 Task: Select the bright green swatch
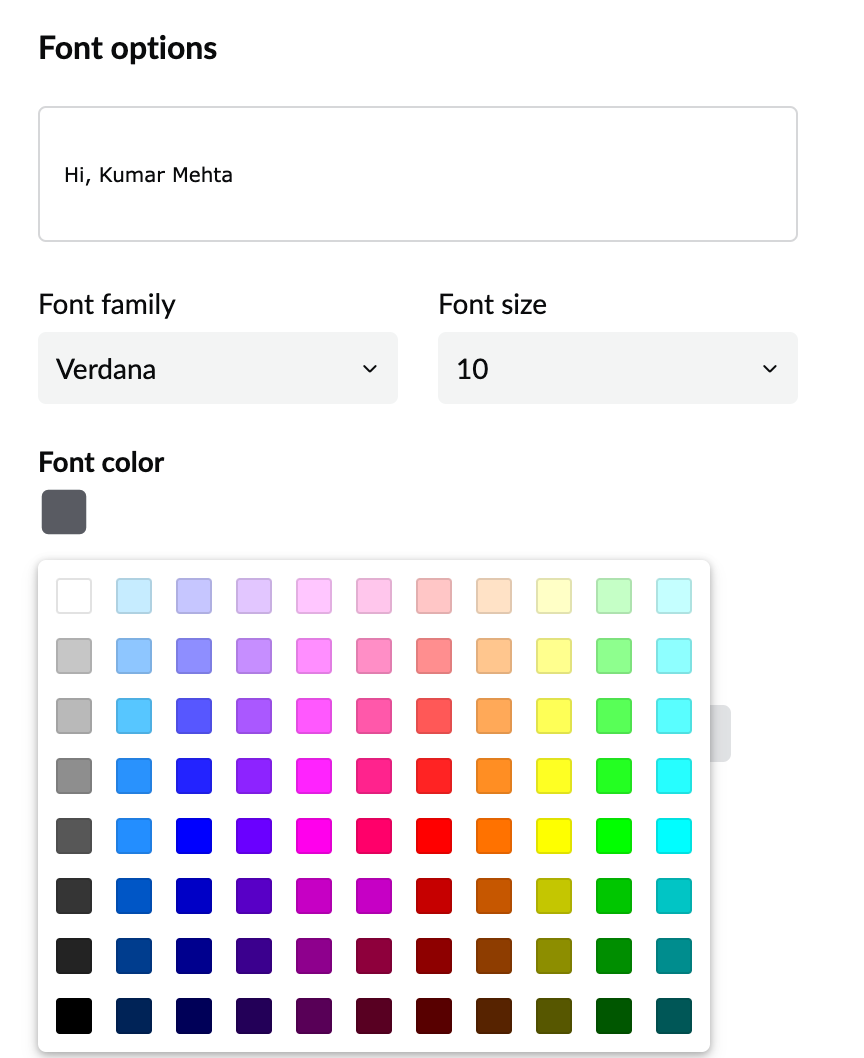[x=614, y=836]
